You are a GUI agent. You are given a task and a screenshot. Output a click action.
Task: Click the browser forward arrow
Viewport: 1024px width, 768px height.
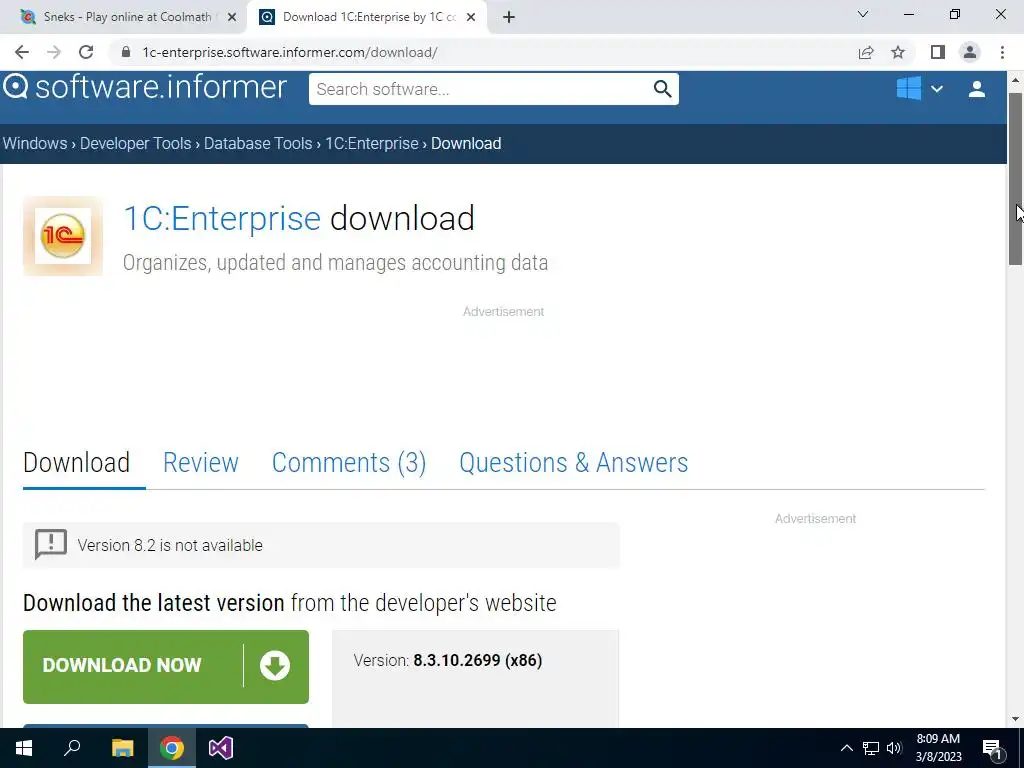tap(54, 52)
